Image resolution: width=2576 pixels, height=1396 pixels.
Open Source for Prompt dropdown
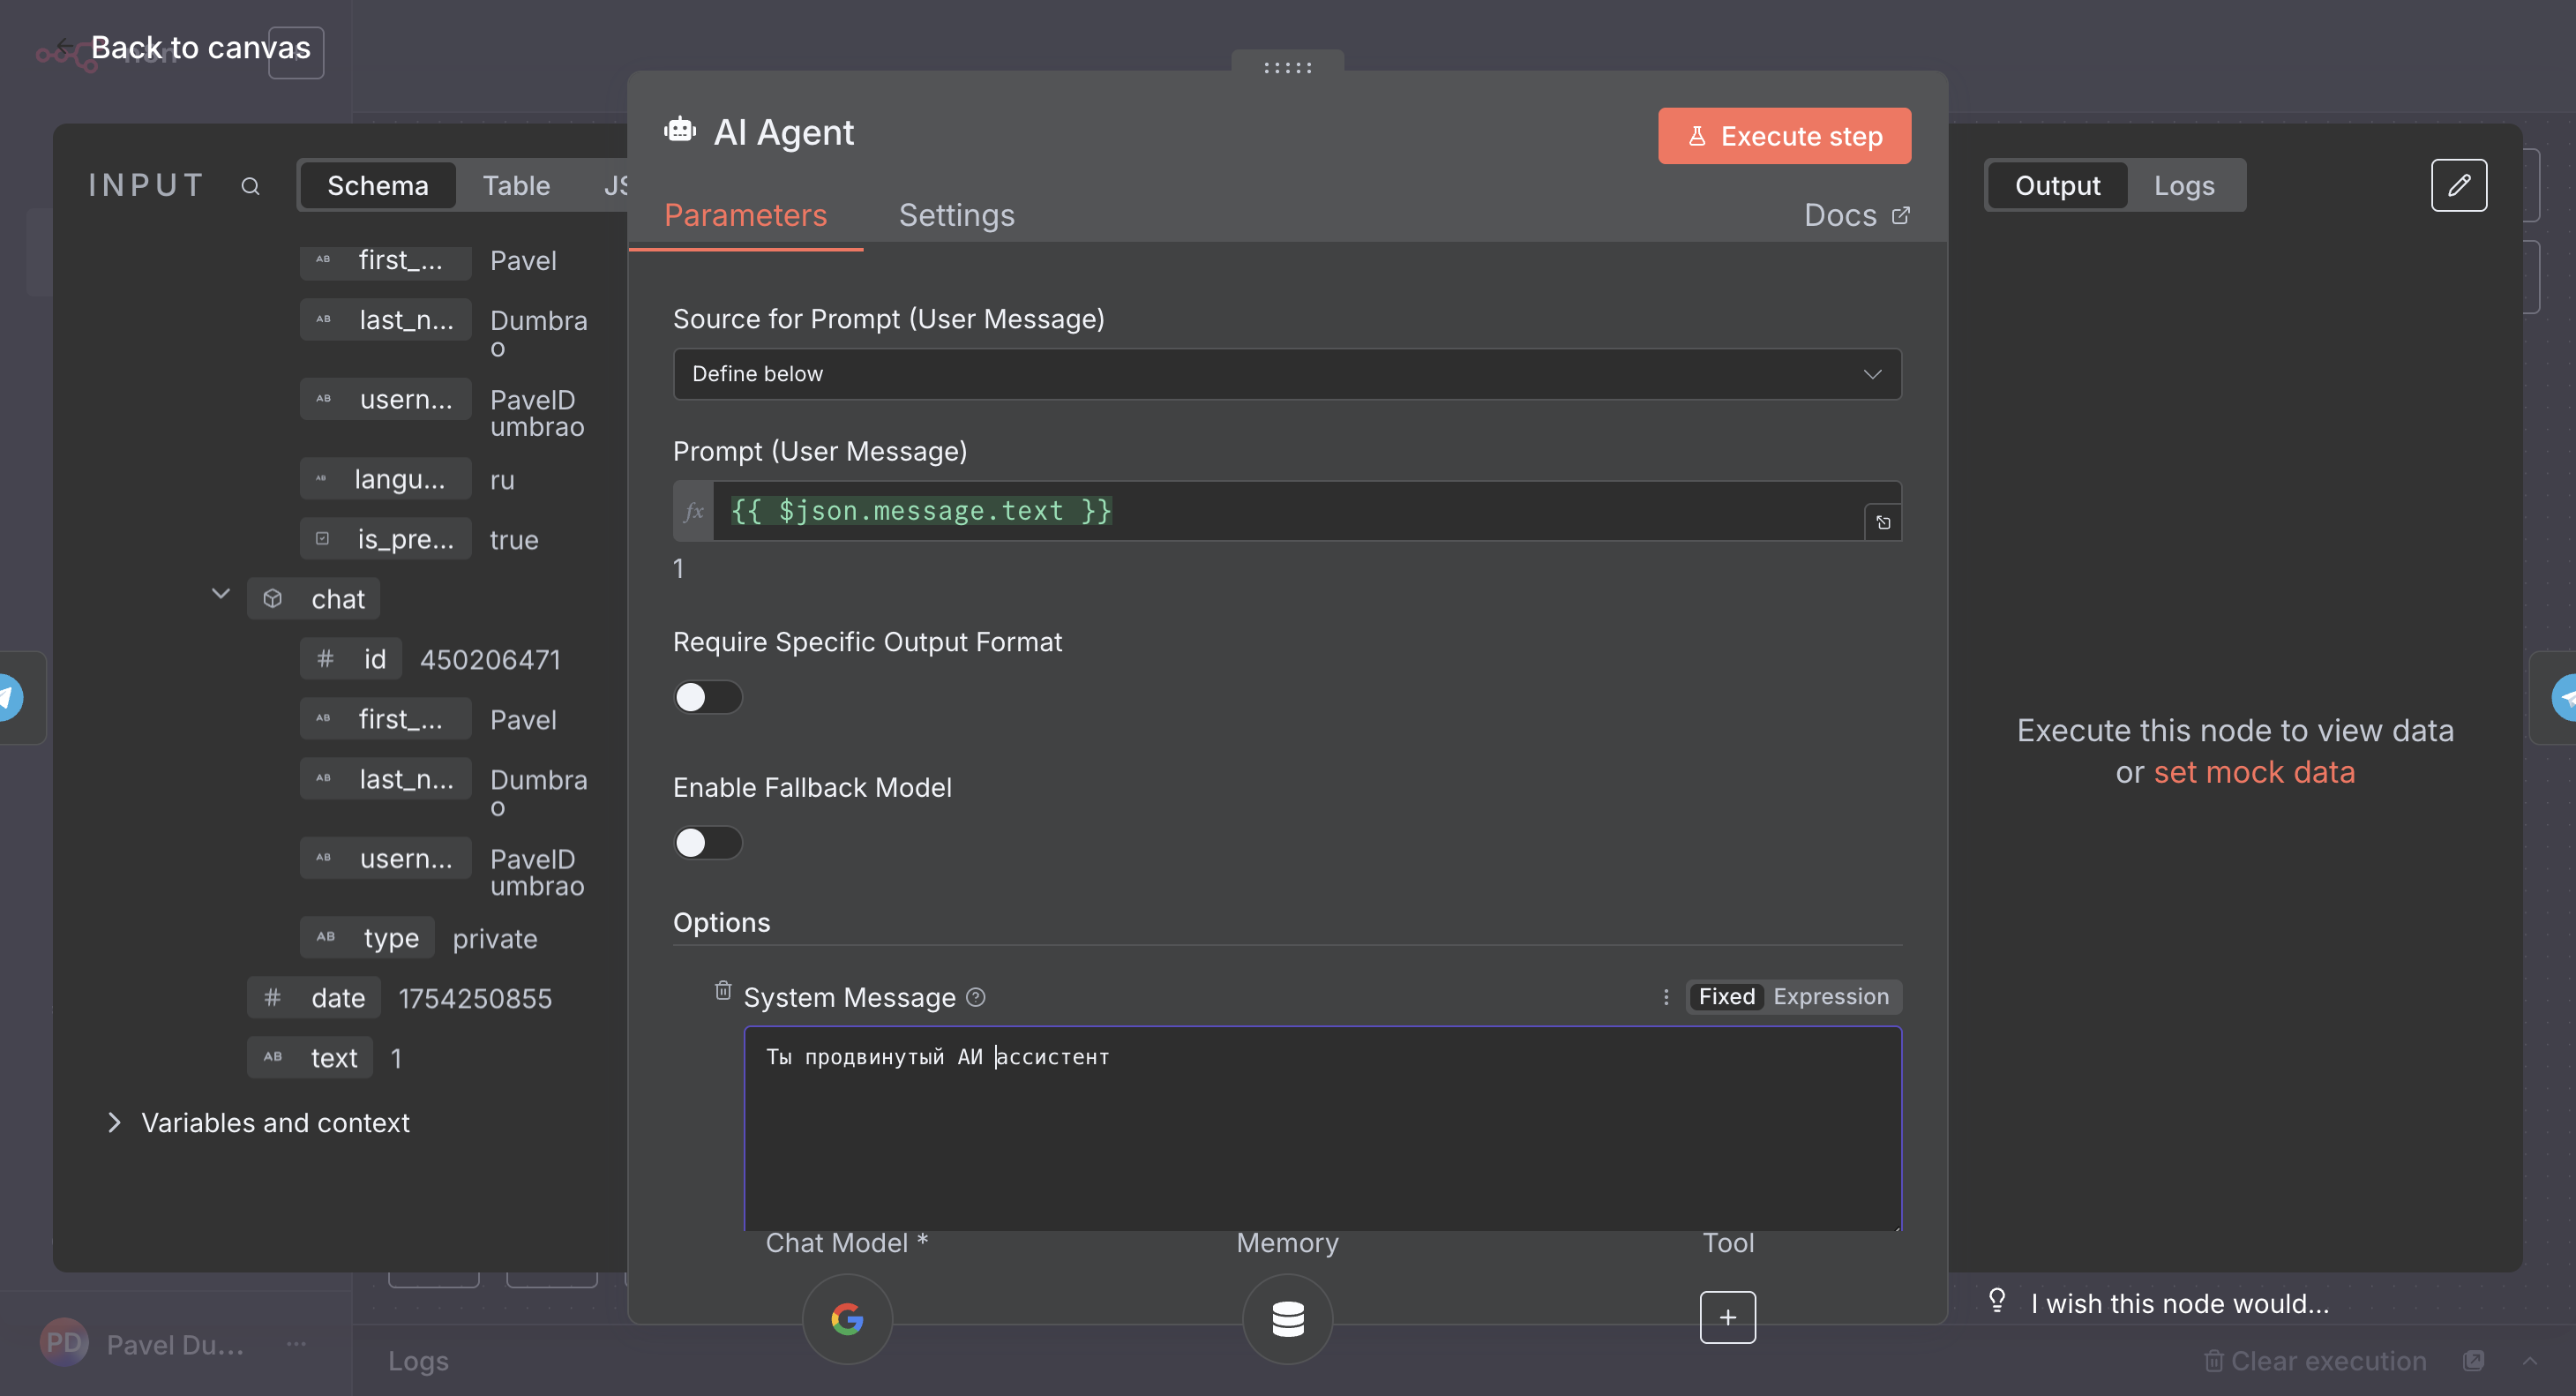[1286, 374]
